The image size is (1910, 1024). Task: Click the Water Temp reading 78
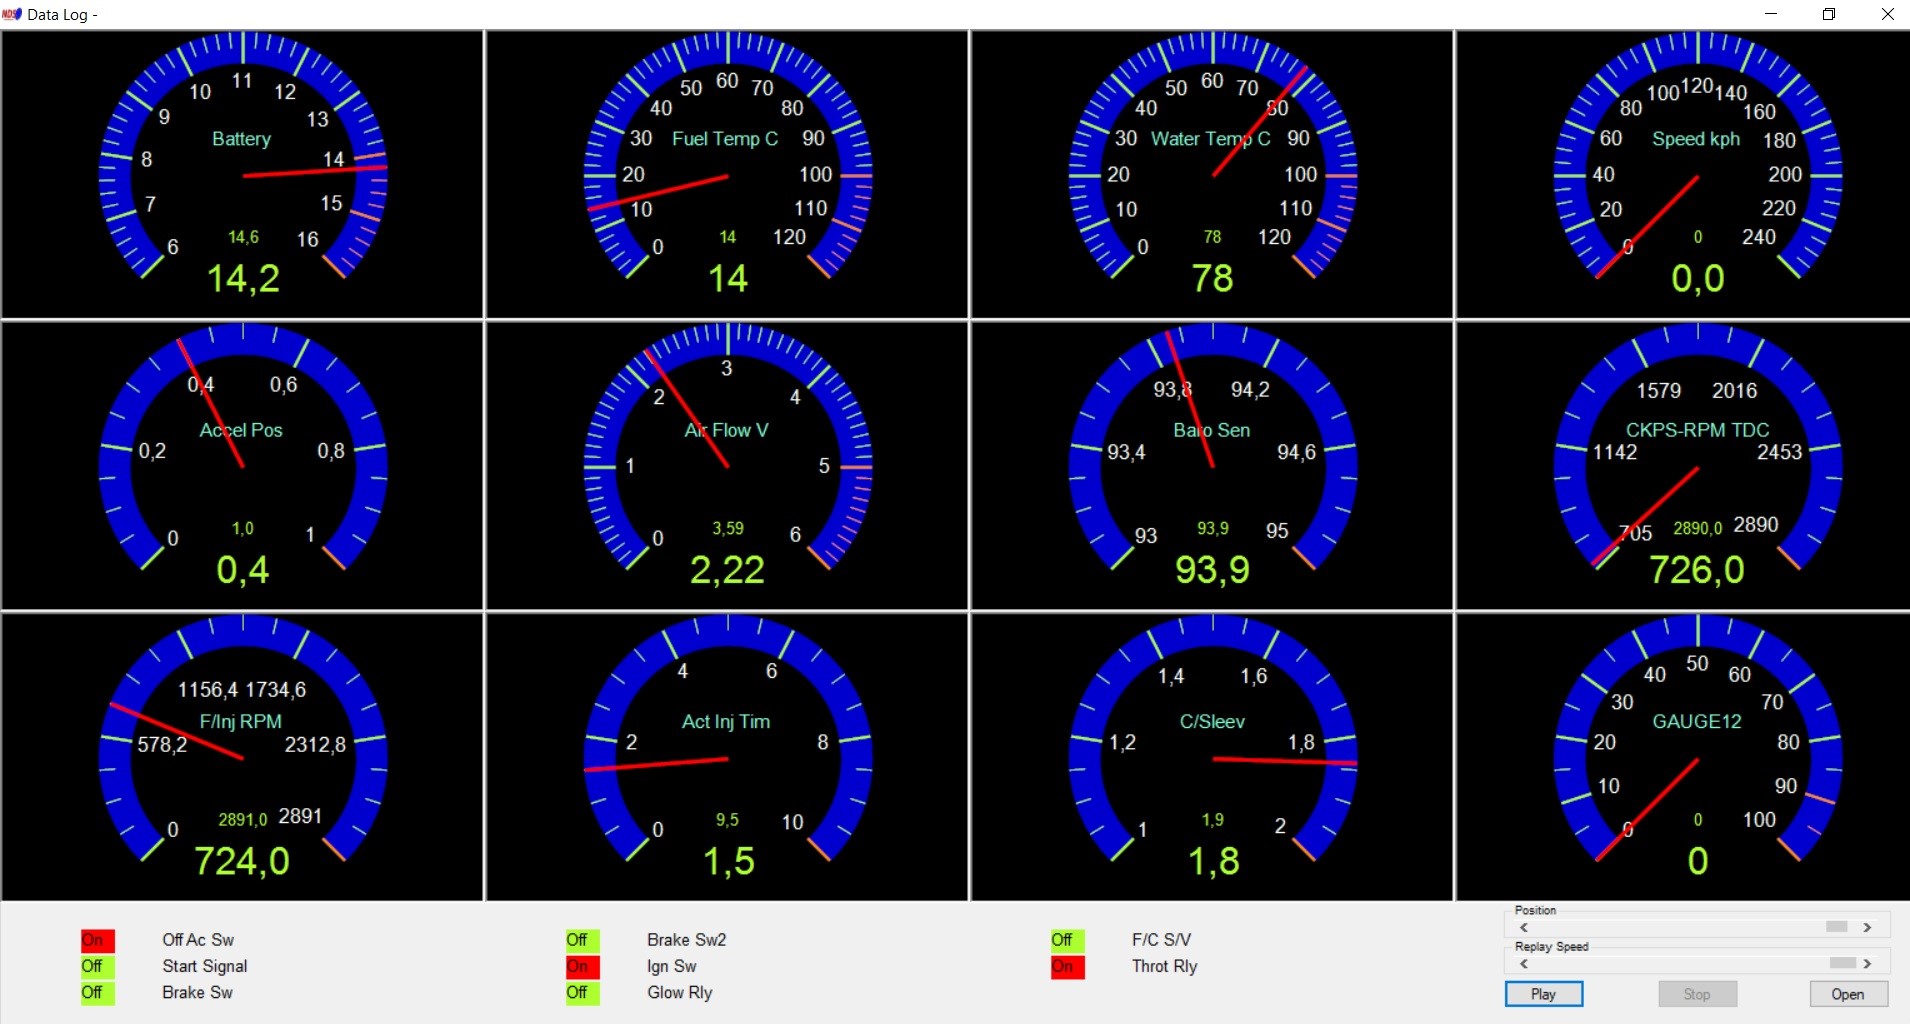1212,278
